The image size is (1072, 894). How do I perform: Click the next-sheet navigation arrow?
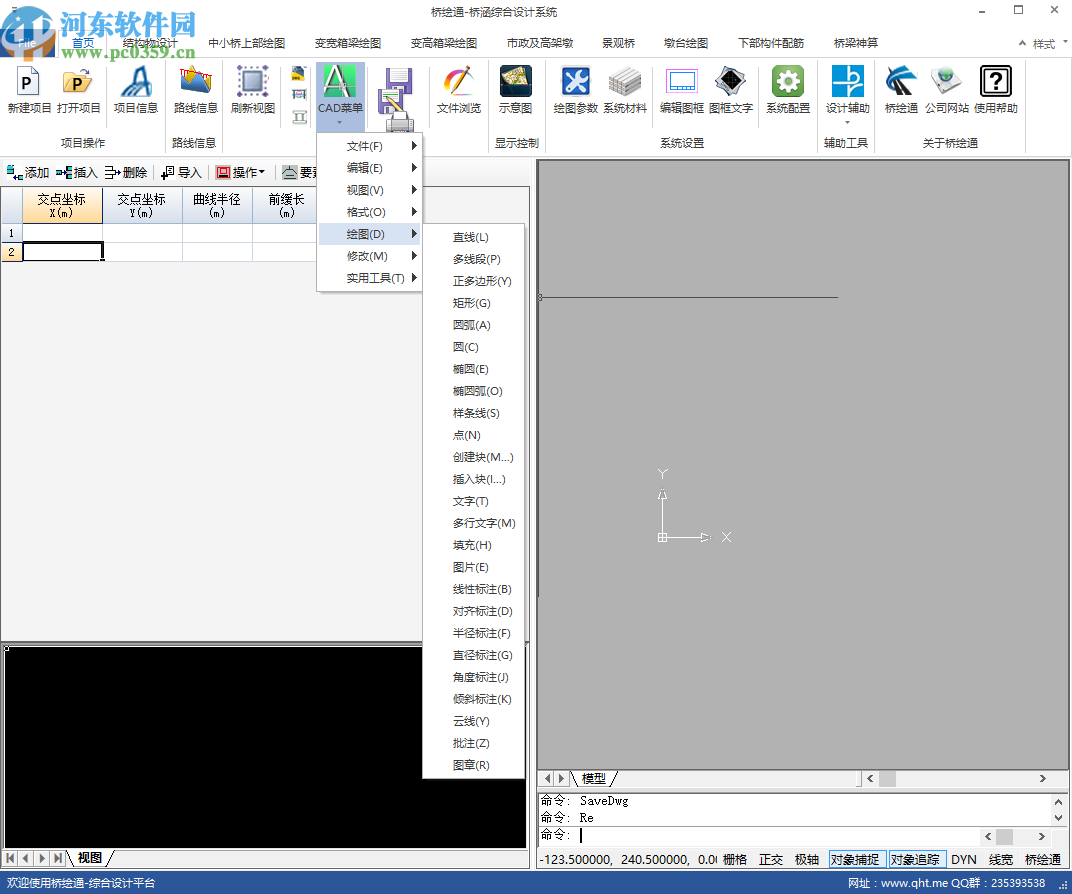[42, 858]
